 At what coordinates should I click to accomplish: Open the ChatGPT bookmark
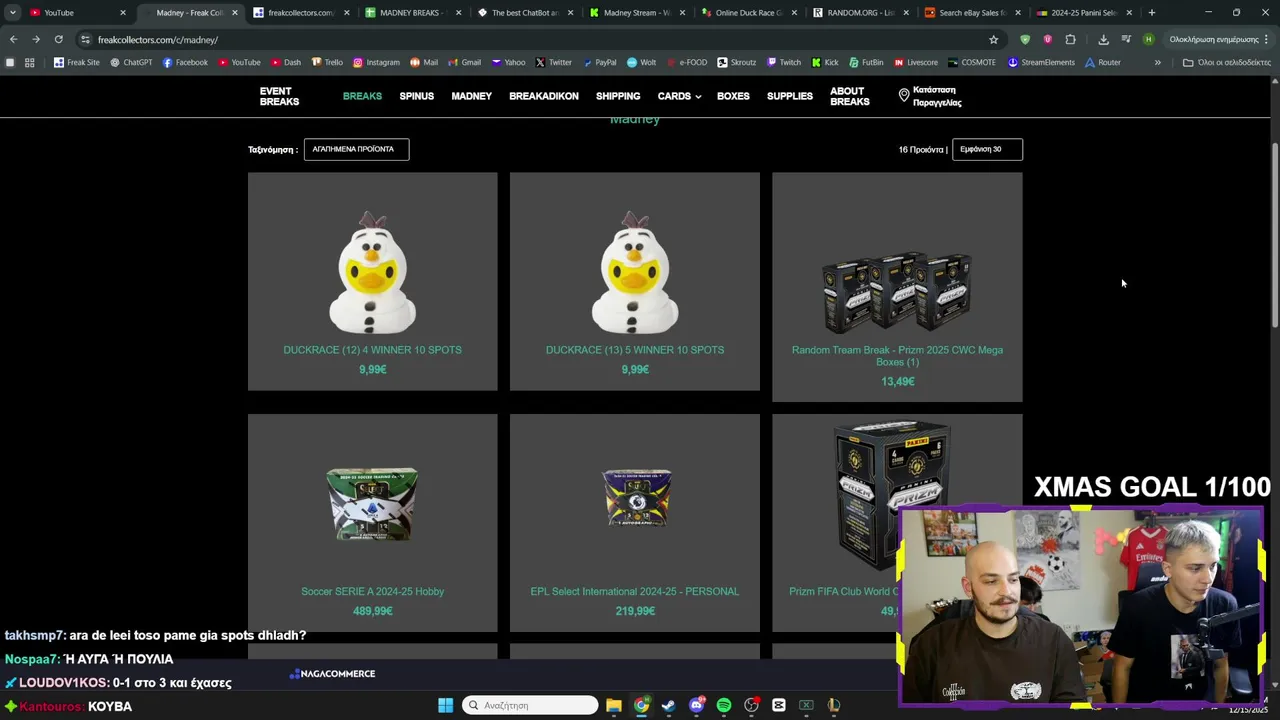point(131,62)
